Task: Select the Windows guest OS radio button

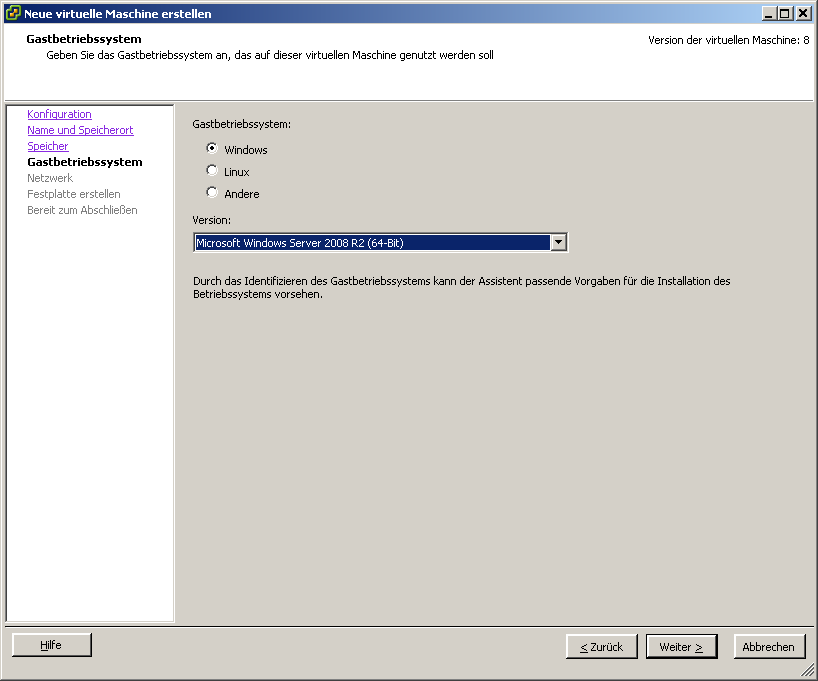Action: pyautogui.click(x=212, y=148)
